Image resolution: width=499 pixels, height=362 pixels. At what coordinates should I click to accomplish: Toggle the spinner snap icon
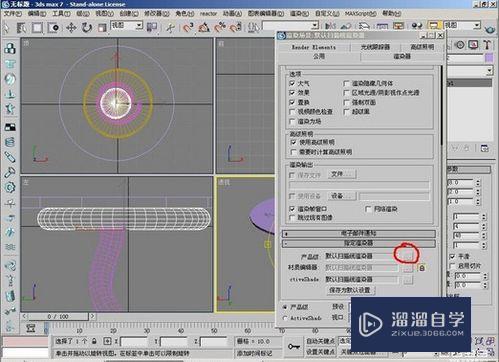pos(236,27)
